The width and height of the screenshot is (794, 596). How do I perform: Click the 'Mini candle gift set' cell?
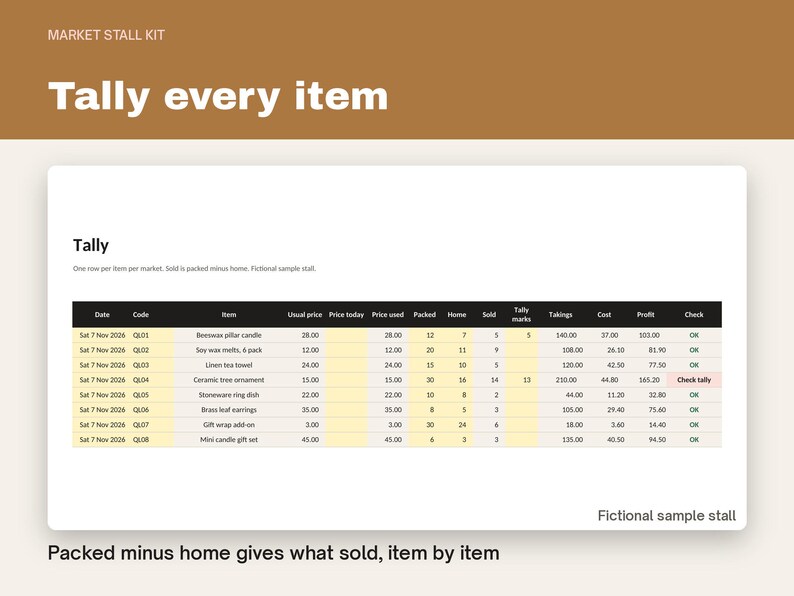coord(229,440)
